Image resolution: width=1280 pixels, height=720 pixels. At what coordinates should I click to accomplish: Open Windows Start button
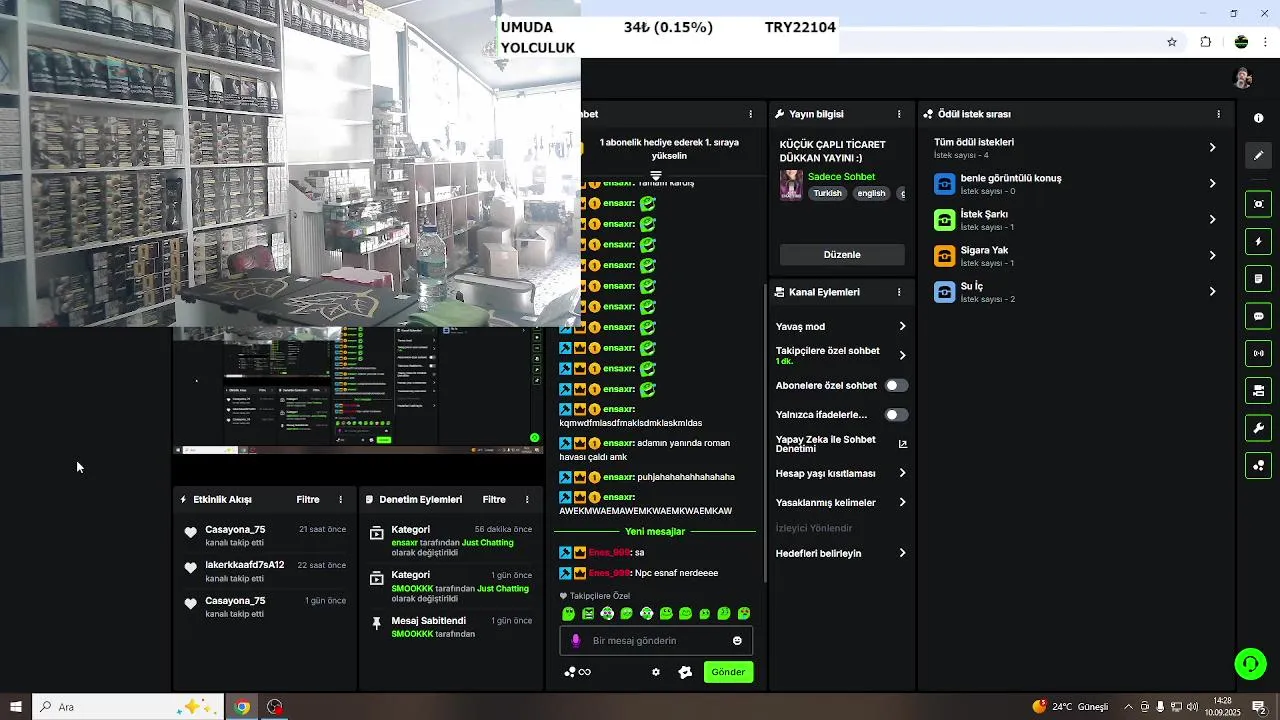pyautogui.click(x=16, y=707)
